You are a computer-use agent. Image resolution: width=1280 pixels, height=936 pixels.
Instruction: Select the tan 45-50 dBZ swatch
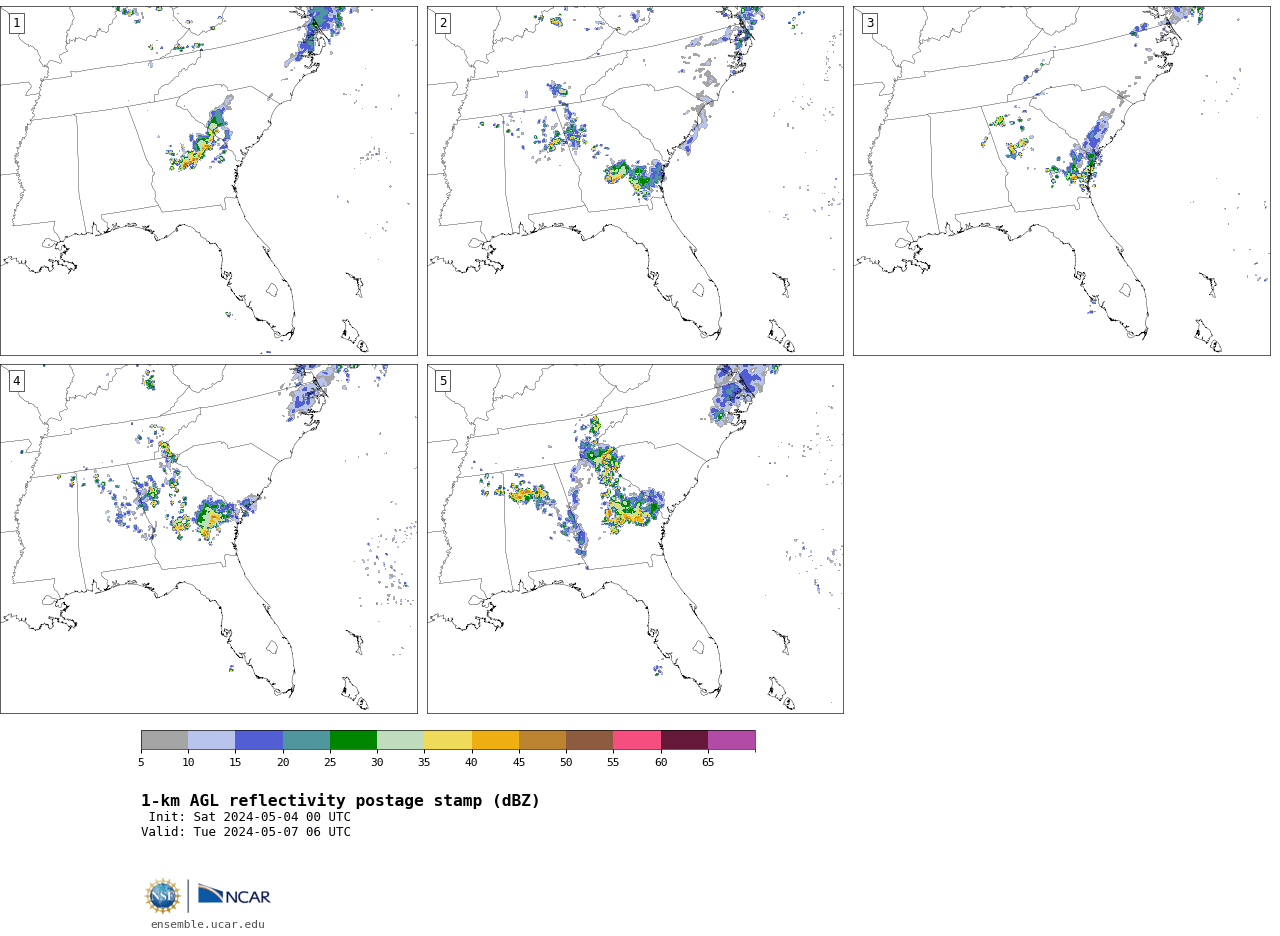(x=542, y=740)
